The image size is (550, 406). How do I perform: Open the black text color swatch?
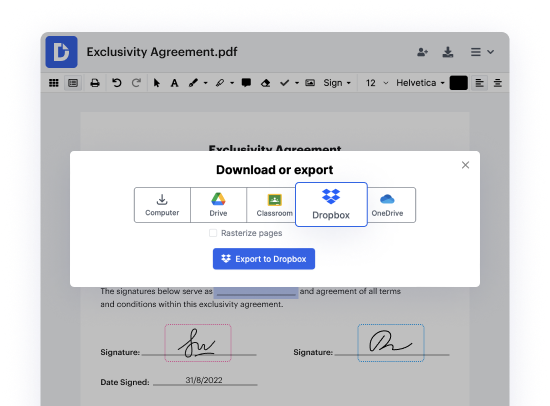click(x=458, y=83)
